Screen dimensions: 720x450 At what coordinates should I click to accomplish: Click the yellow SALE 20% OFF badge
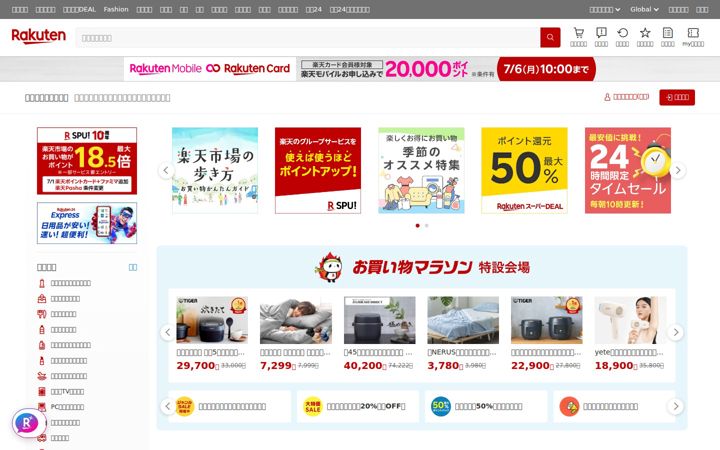(x=312, y=406)
